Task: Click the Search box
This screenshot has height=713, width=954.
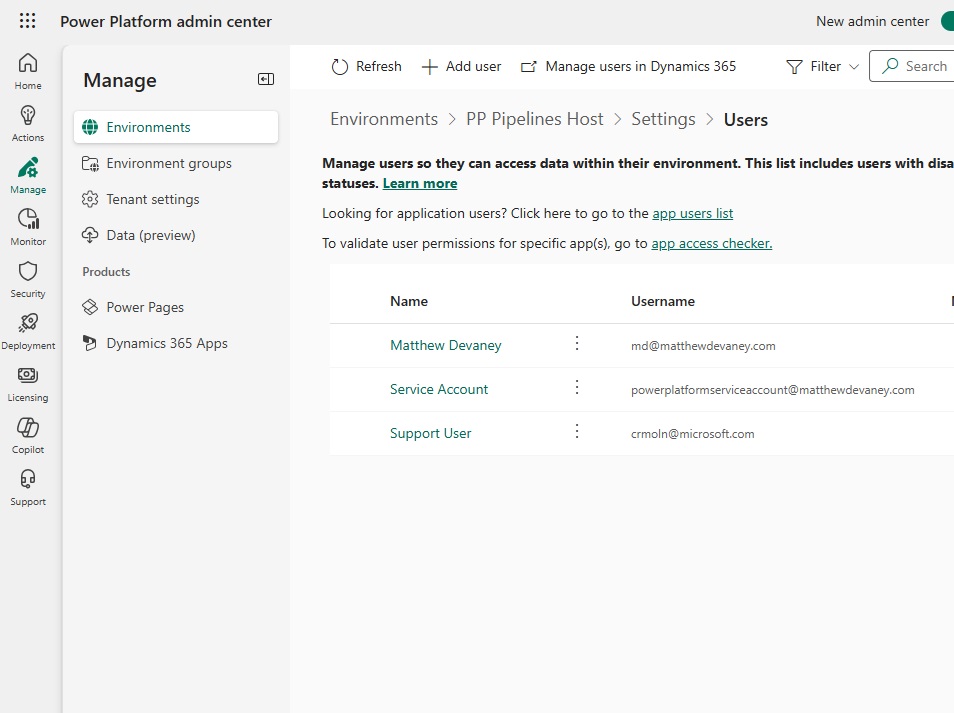Action: (911, 66)
